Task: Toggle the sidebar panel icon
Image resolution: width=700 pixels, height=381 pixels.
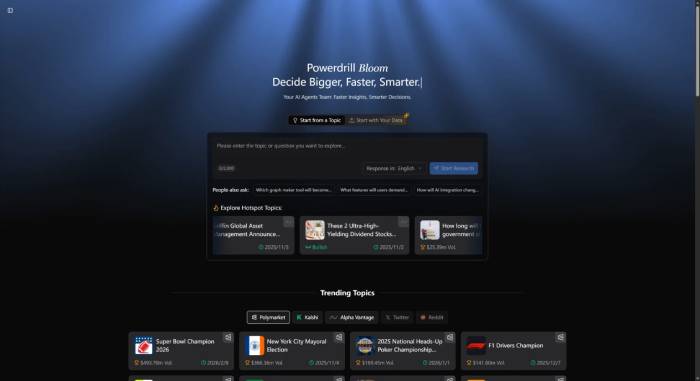Action: (10, 10)
